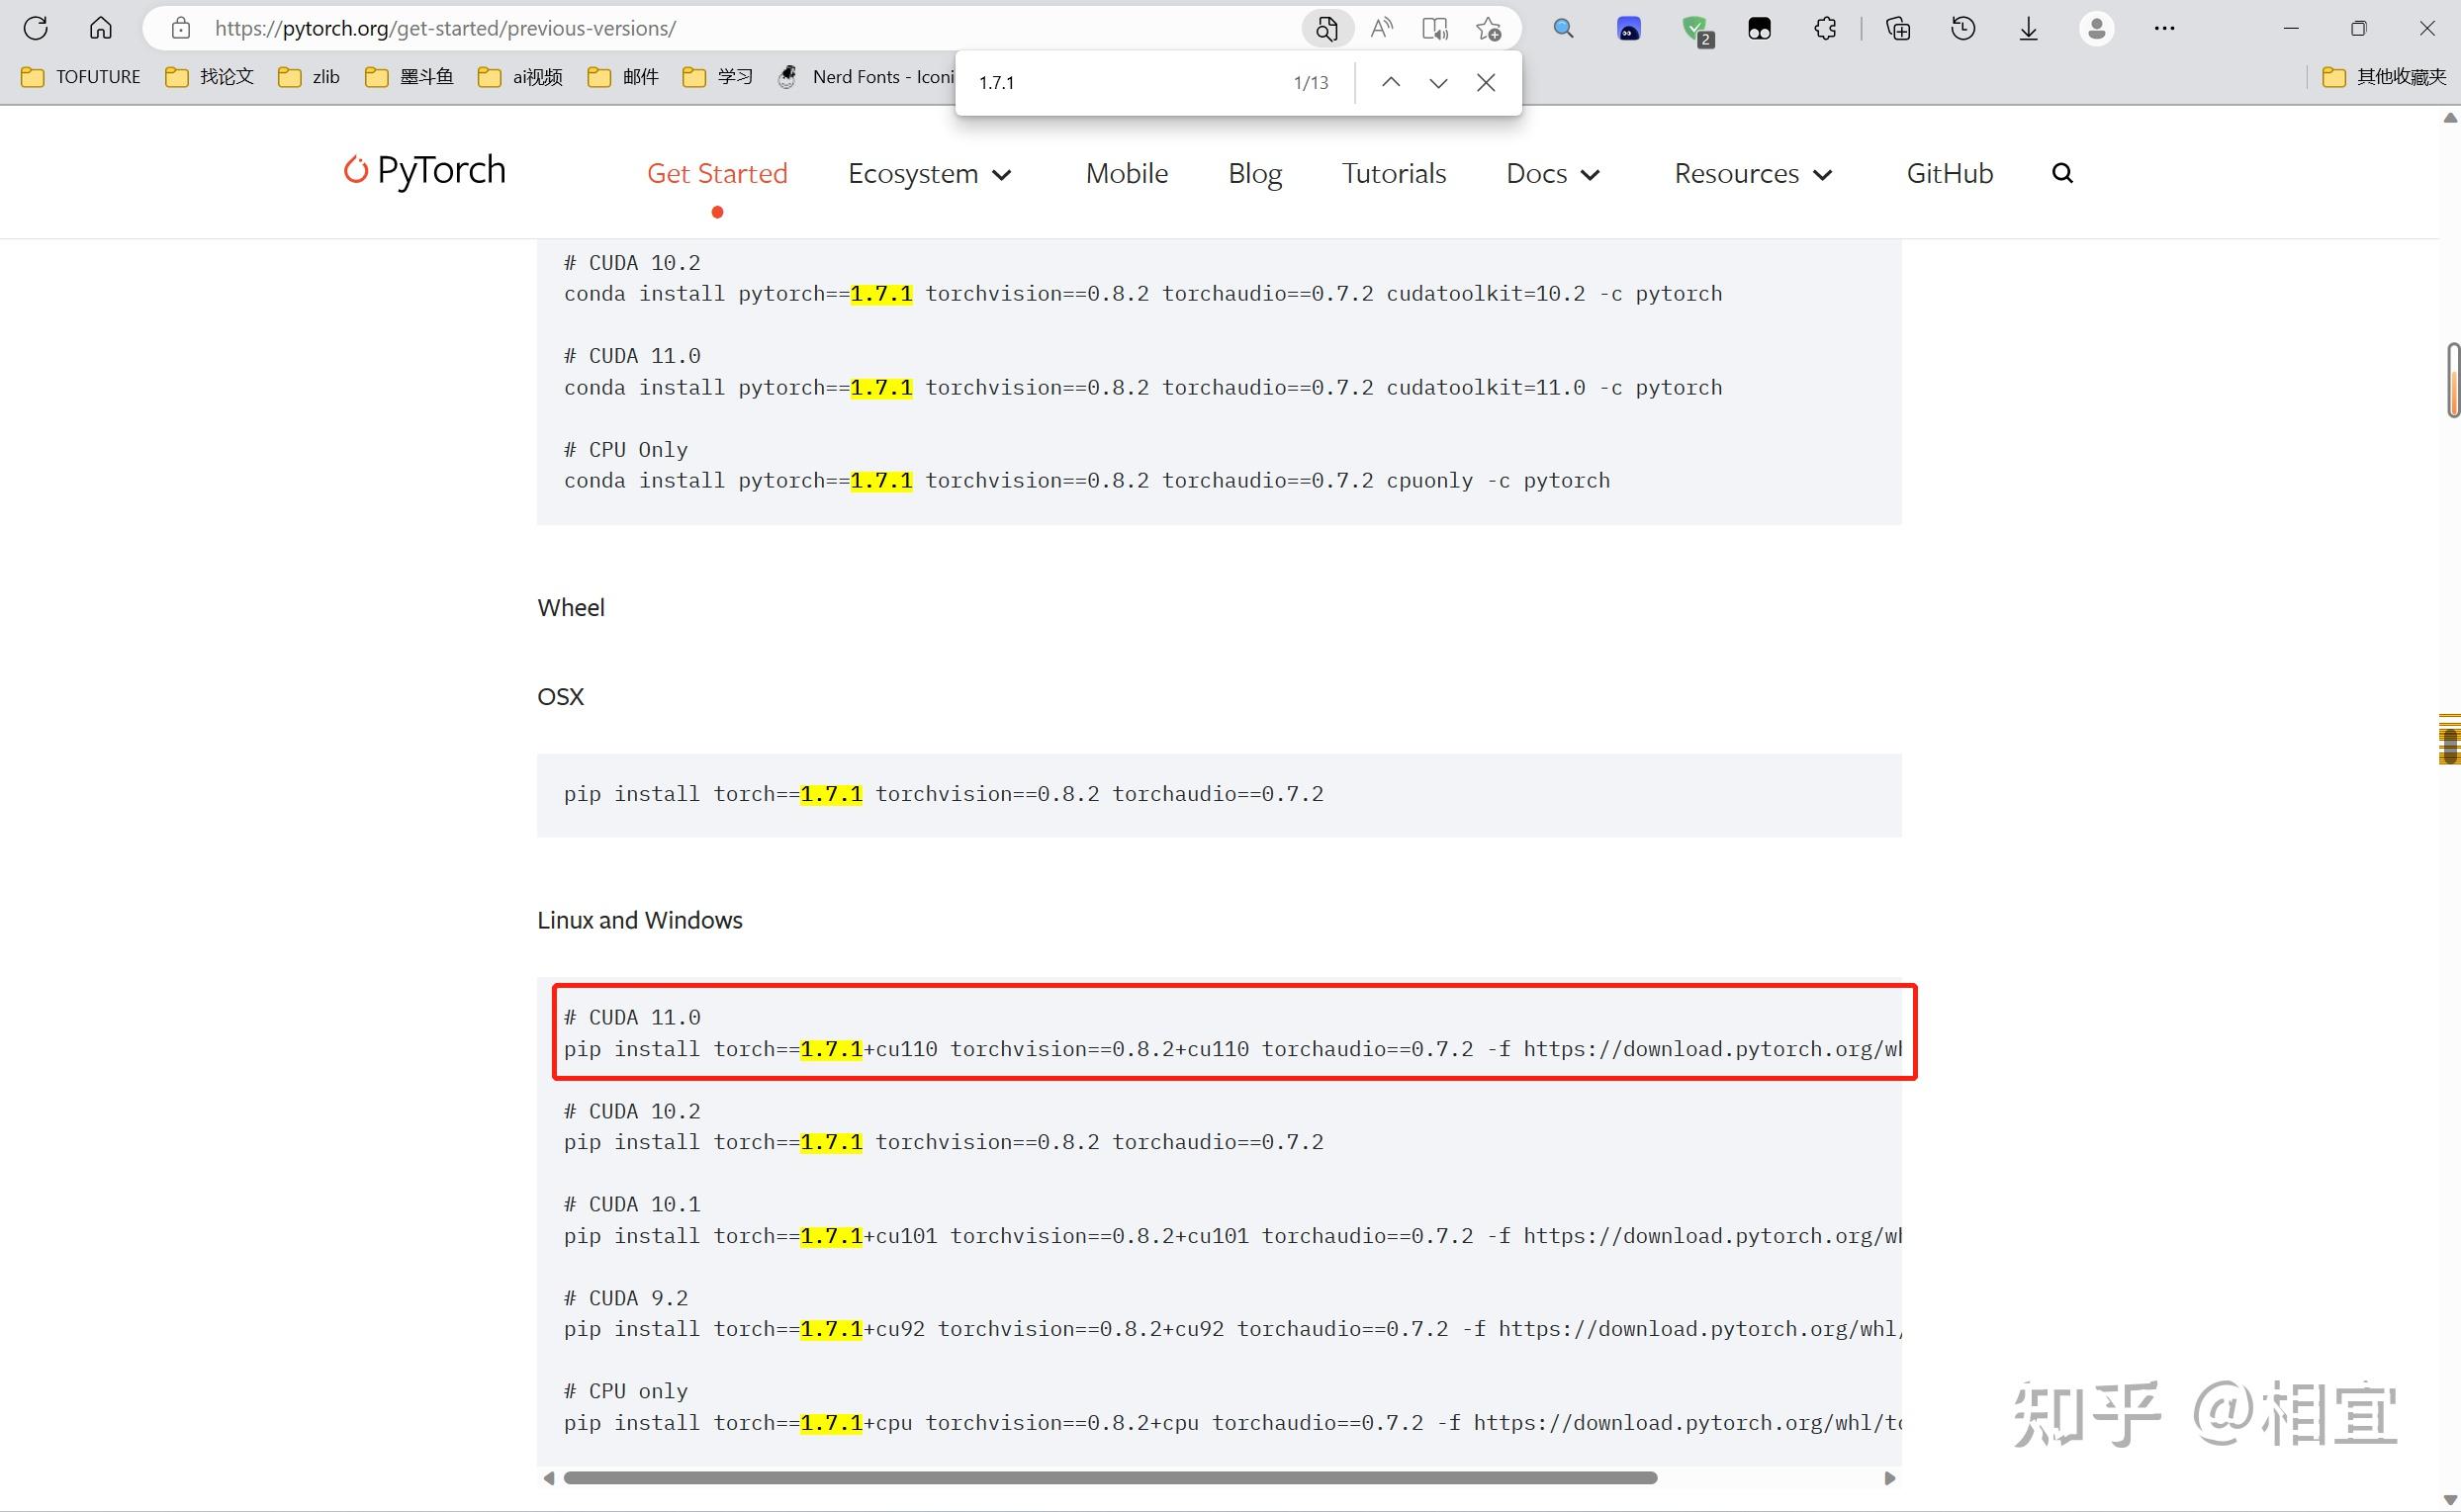Open the 邮件 bookmarks folder
Screen dimensions: 2461x1512
coord(623,77)
